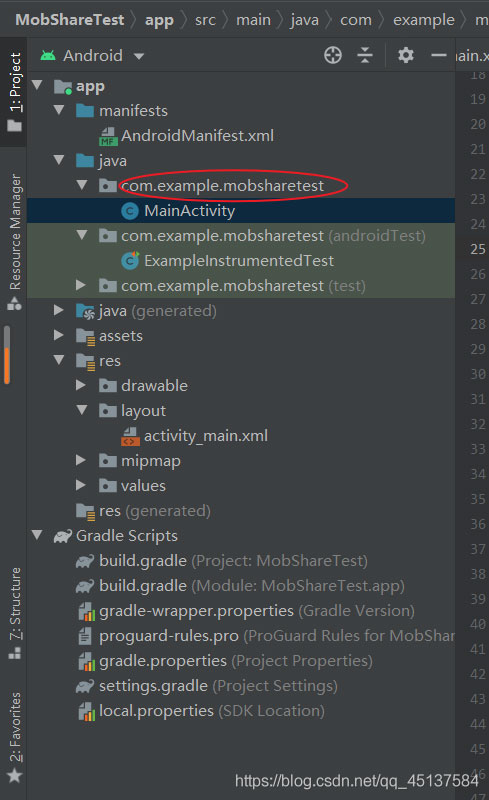The image size is (489, 800).
Task: Toggle the 1: Project tool window
Action: pyautogui.click(x=14, y=92)
